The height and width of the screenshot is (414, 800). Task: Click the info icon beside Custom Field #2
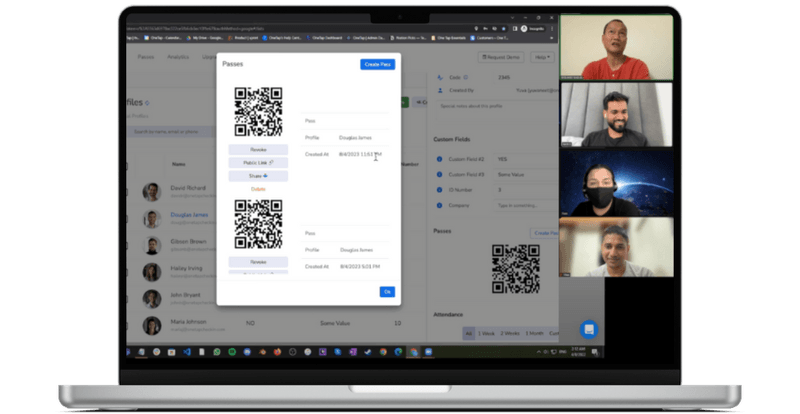440,159
